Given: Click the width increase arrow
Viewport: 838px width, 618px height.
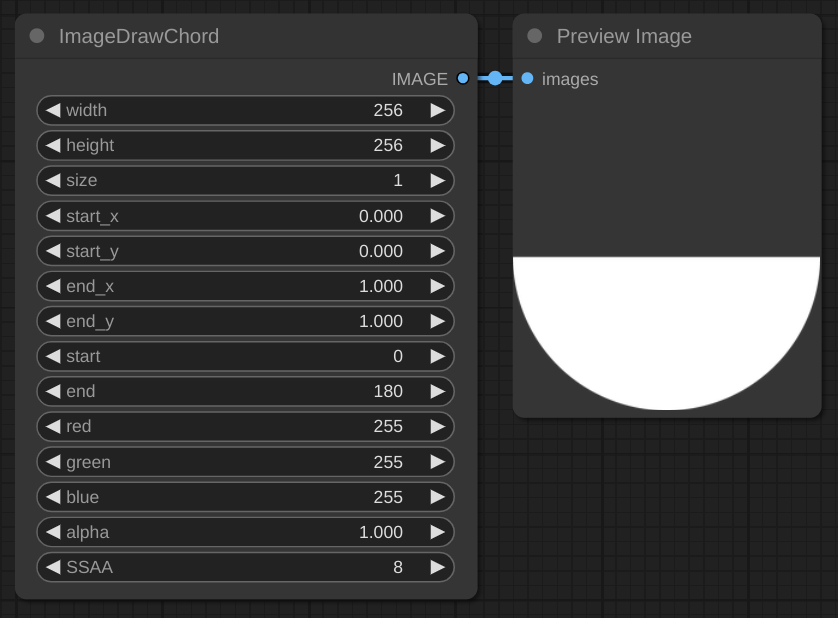Looking at the screenshot, I should (437, 110).
